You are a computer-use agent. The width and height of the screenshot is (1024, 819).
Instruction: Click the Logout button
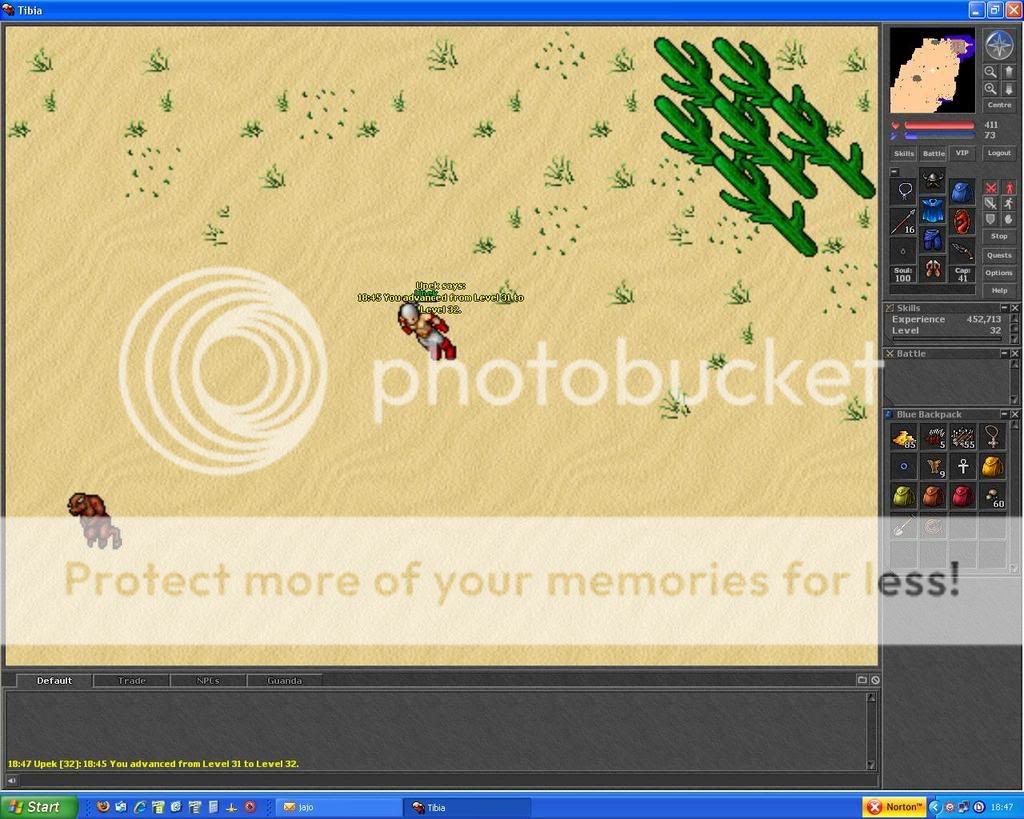(x=999, y=153)
